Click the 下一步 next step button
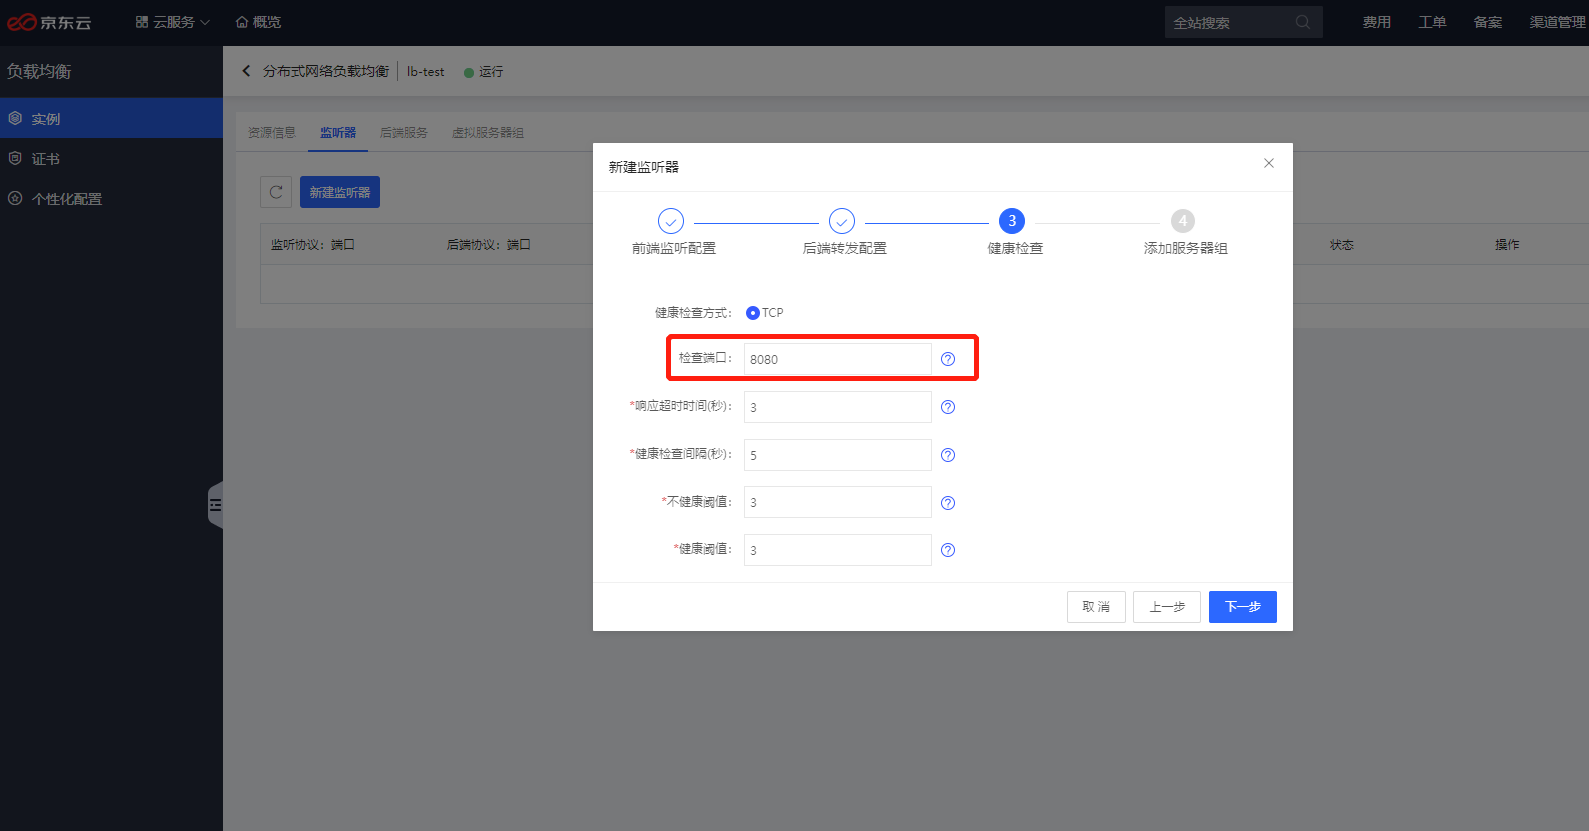The image size is (1589, 831). click(1243, 607)
